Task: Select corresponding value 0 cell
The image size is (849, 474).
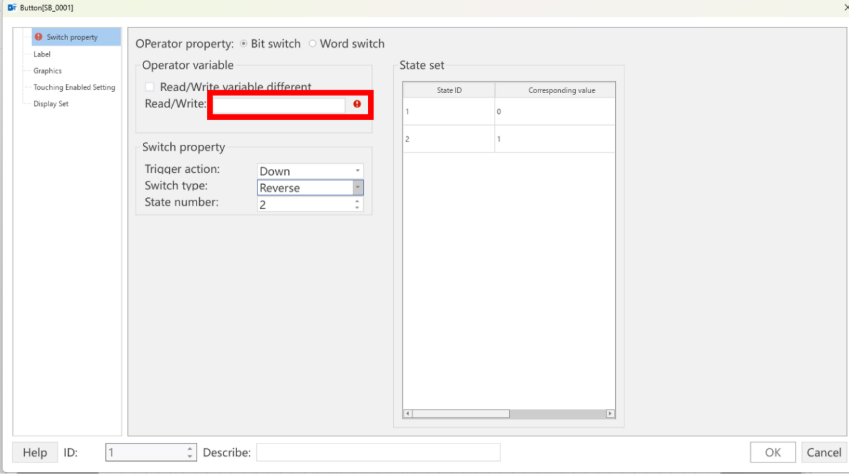Action: pyautogui.click(x=555, y=112)
